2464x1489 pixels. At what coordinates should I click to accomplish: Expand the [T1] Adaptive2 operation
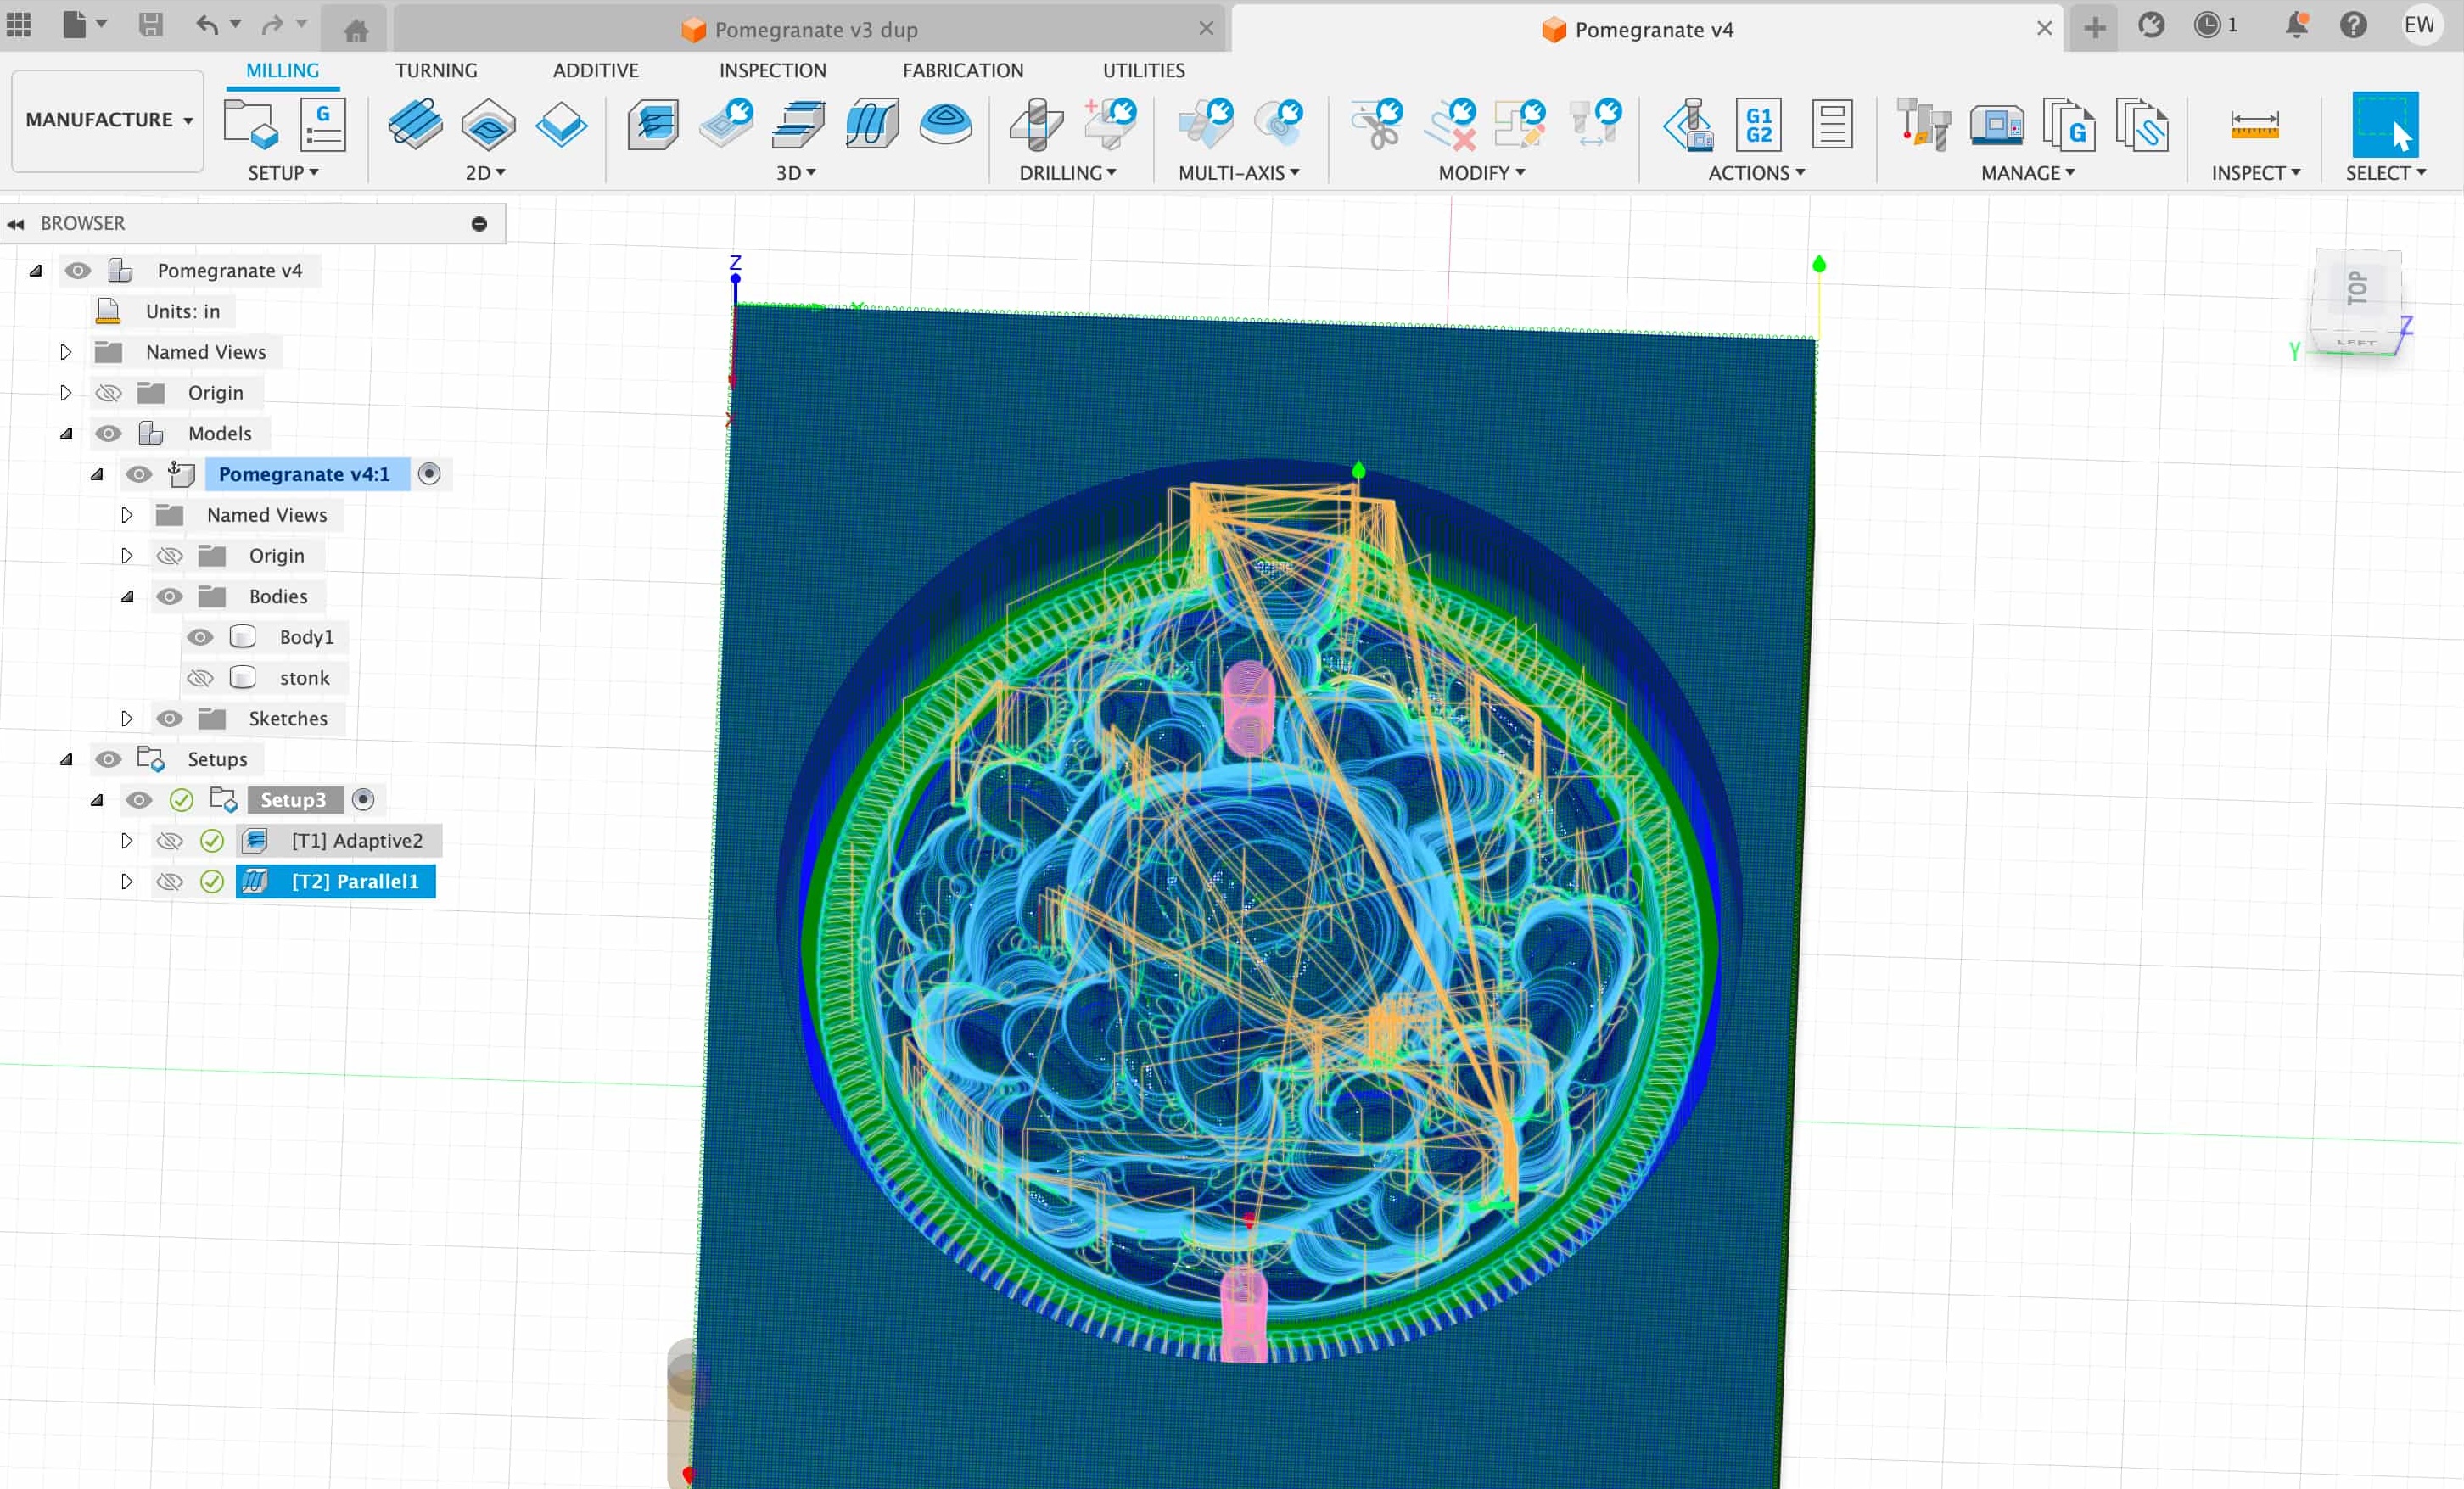click(126, 841)
